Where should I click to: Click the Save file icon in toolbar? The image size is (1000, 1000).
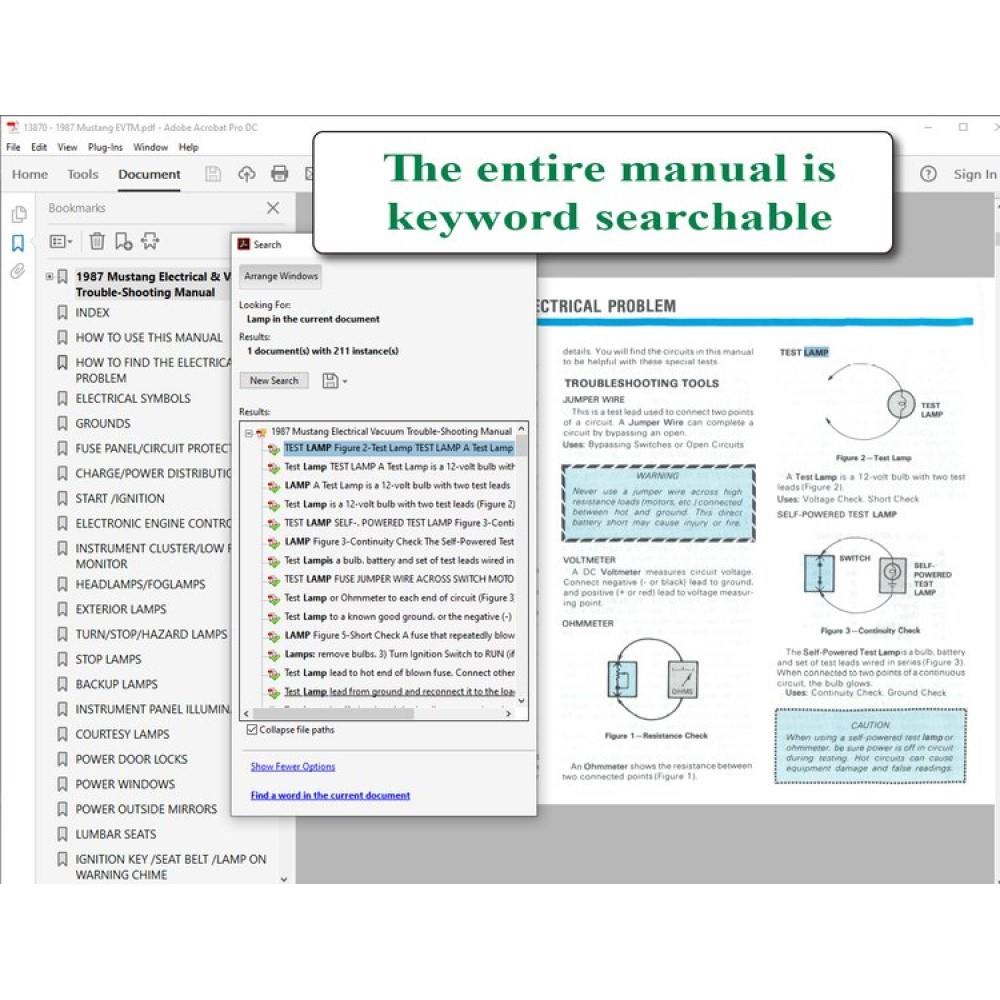[213, 174]
